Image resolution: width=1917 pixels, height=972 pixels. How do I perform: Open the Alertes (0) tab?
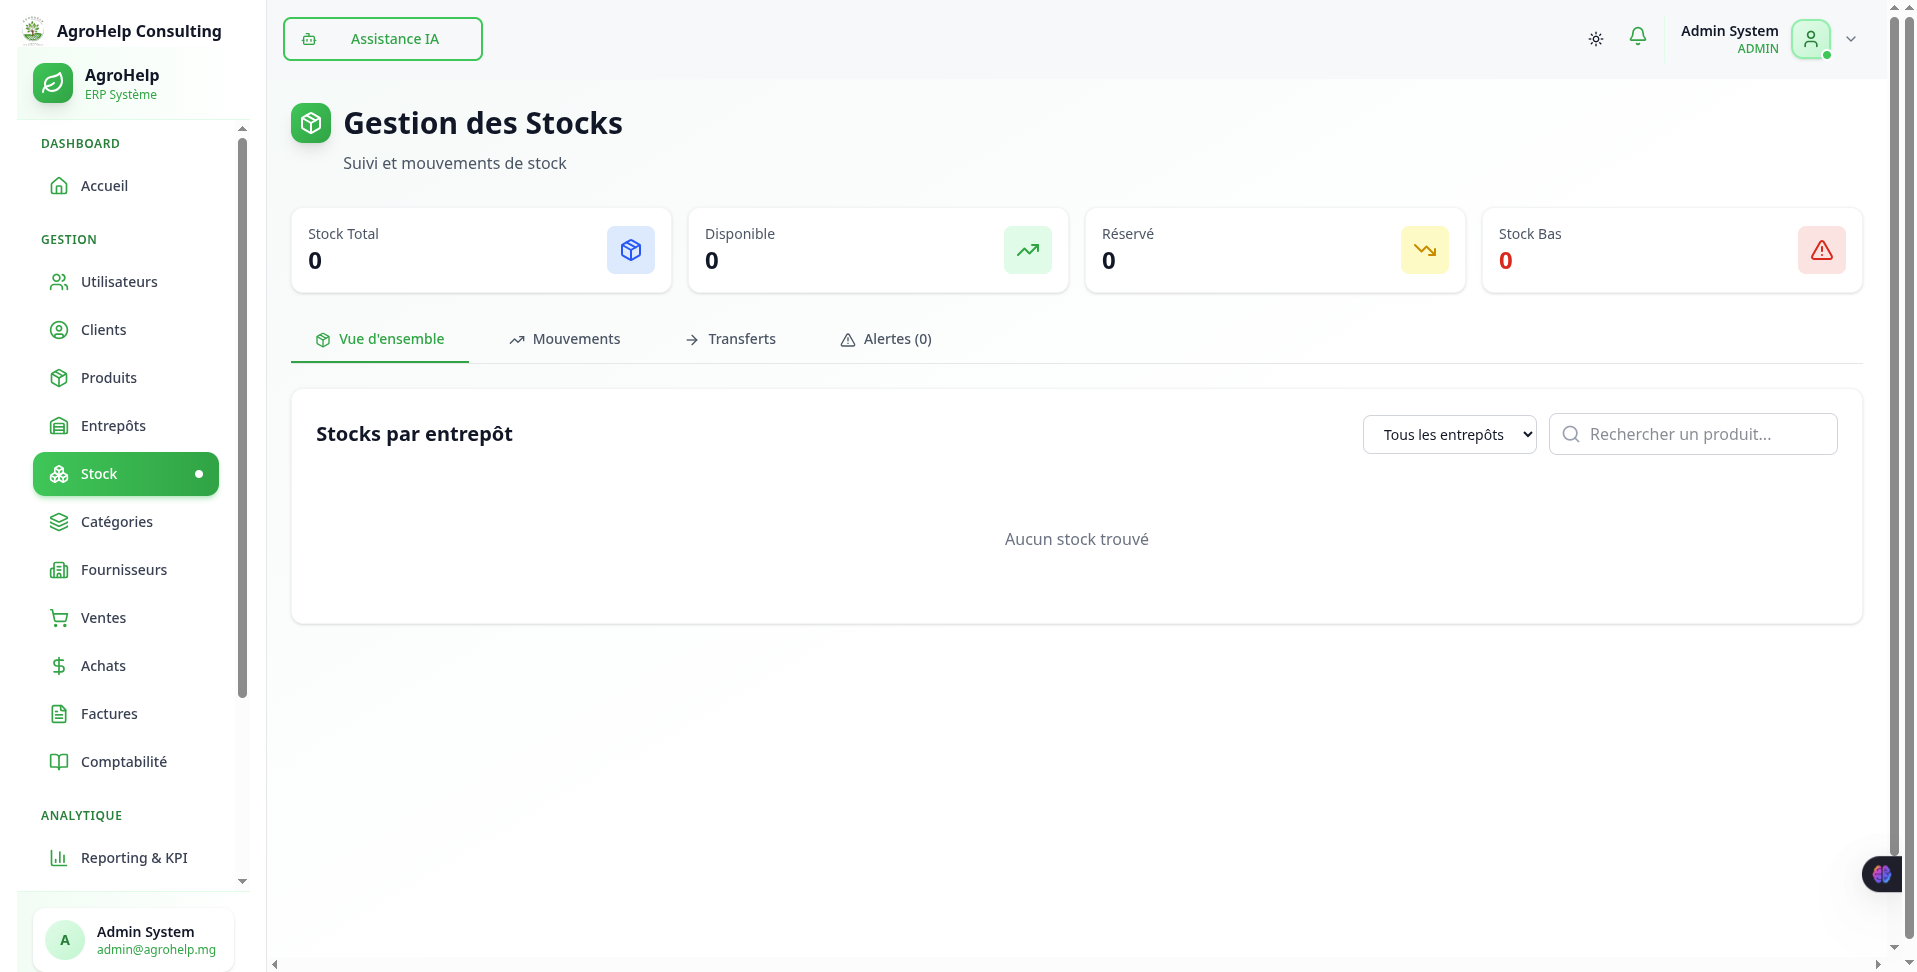pyautogui.click(x=885, y=339)
